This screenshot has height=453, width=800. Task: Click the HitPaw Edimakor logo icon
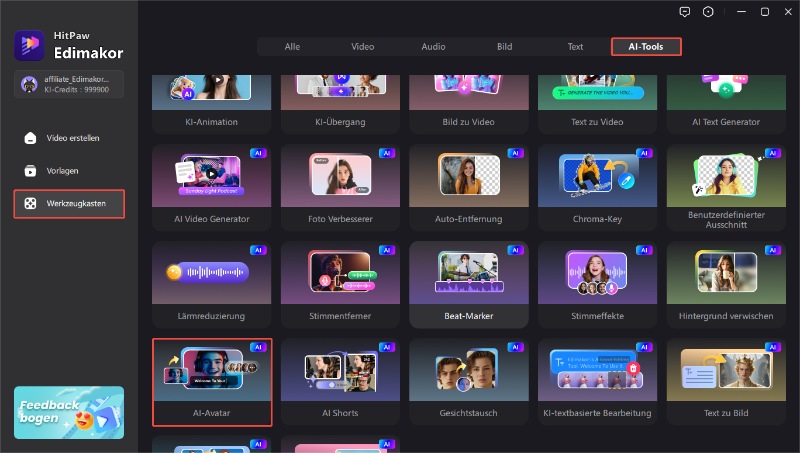point(28,44)
